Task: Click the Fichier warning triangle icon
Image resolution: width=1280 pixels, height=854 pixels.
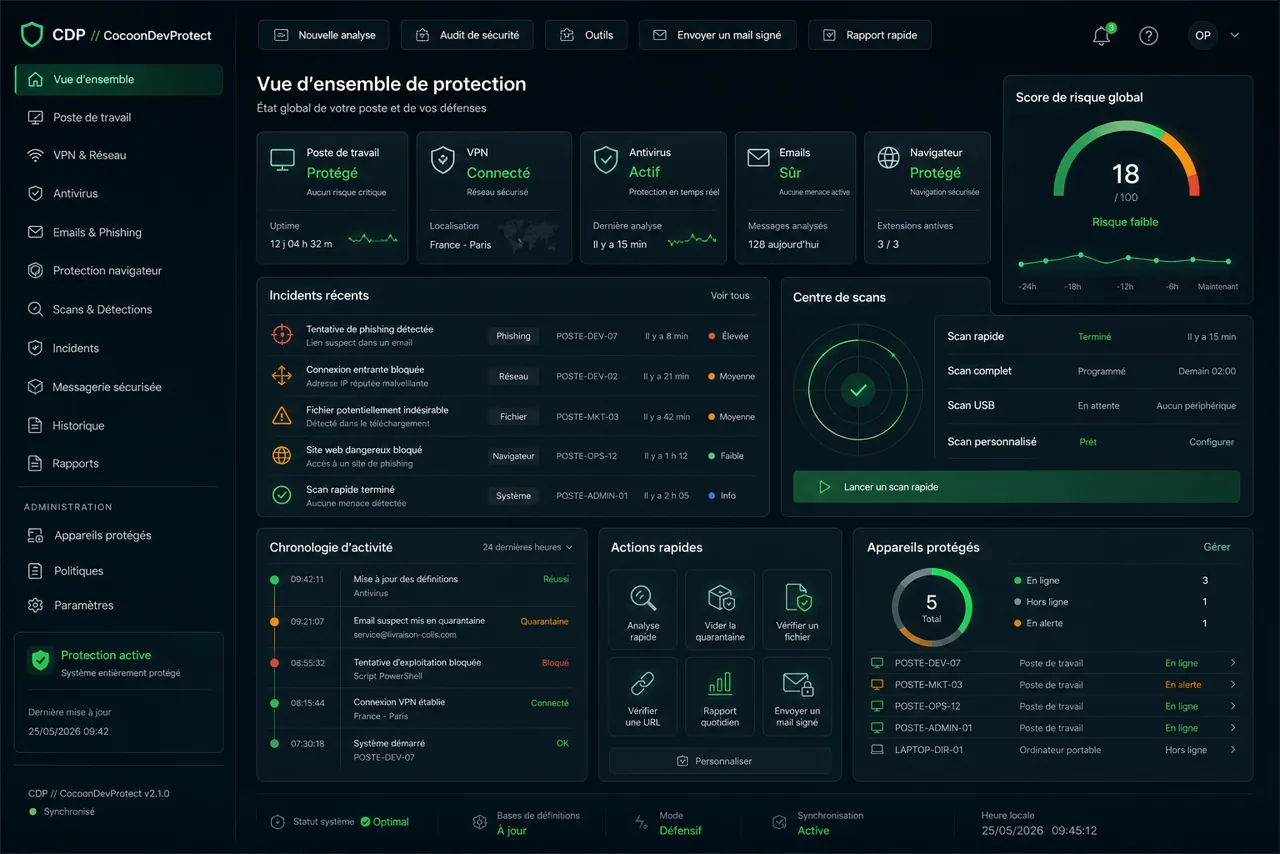Action: click(282, 415)
